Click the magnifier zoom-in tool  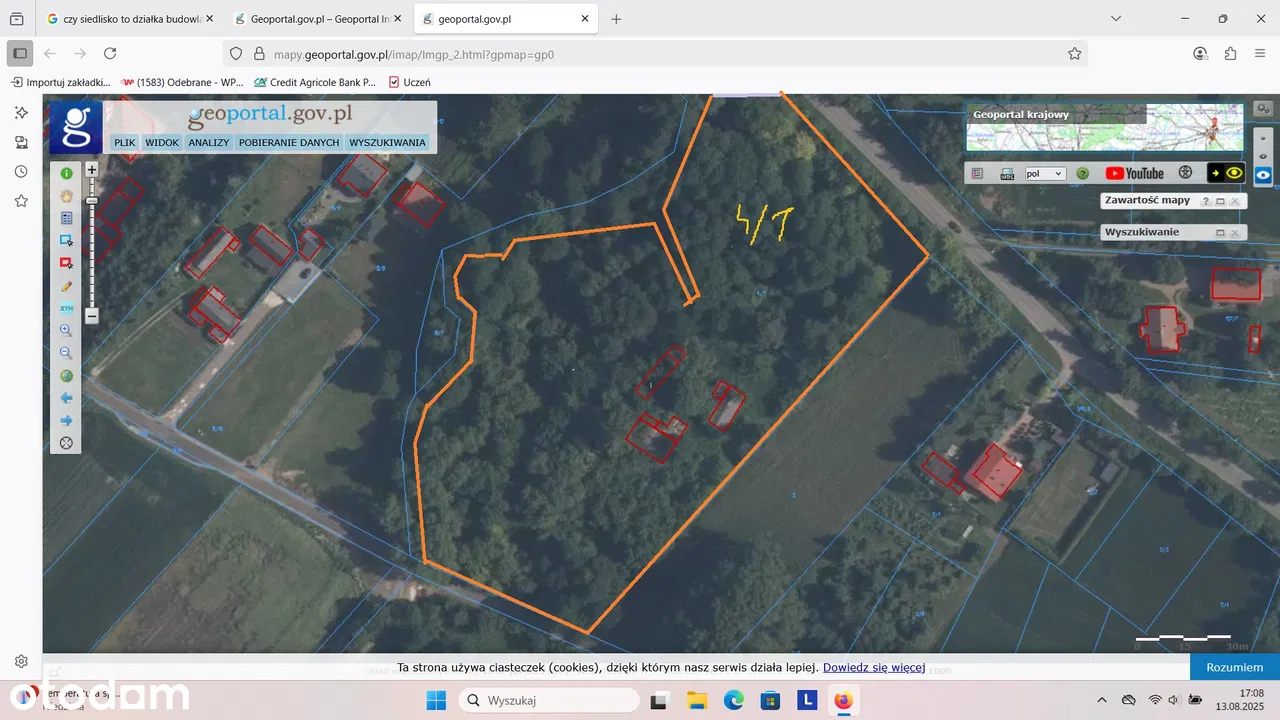pyautogui.click(x=67, y=330)
